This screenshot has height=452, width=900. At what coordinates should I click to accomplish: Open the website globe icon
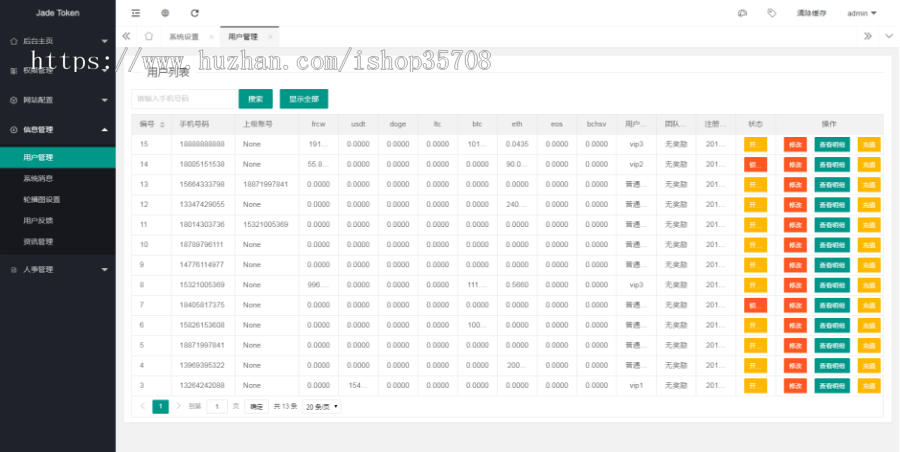coord(165,13)
